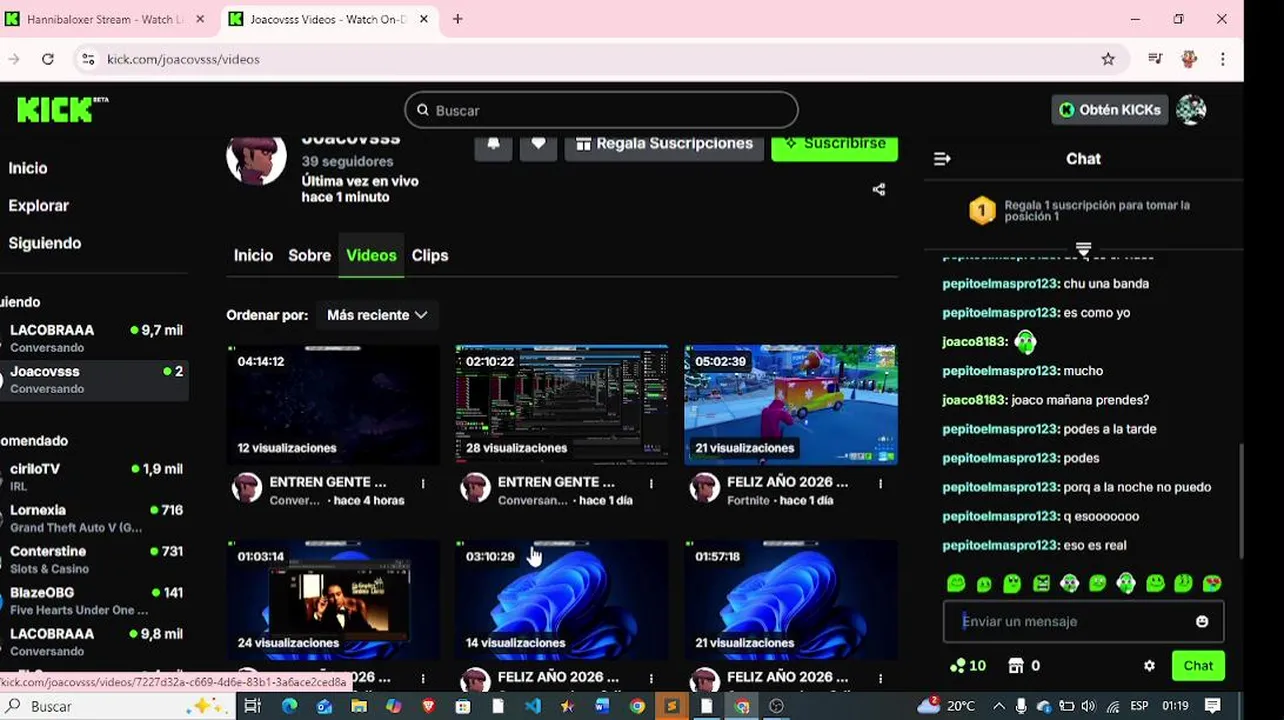1284x720 pixels.
Task: Open the first LACOBRAAA channel with 9,7 mil viewers
Action: (94, 338)
